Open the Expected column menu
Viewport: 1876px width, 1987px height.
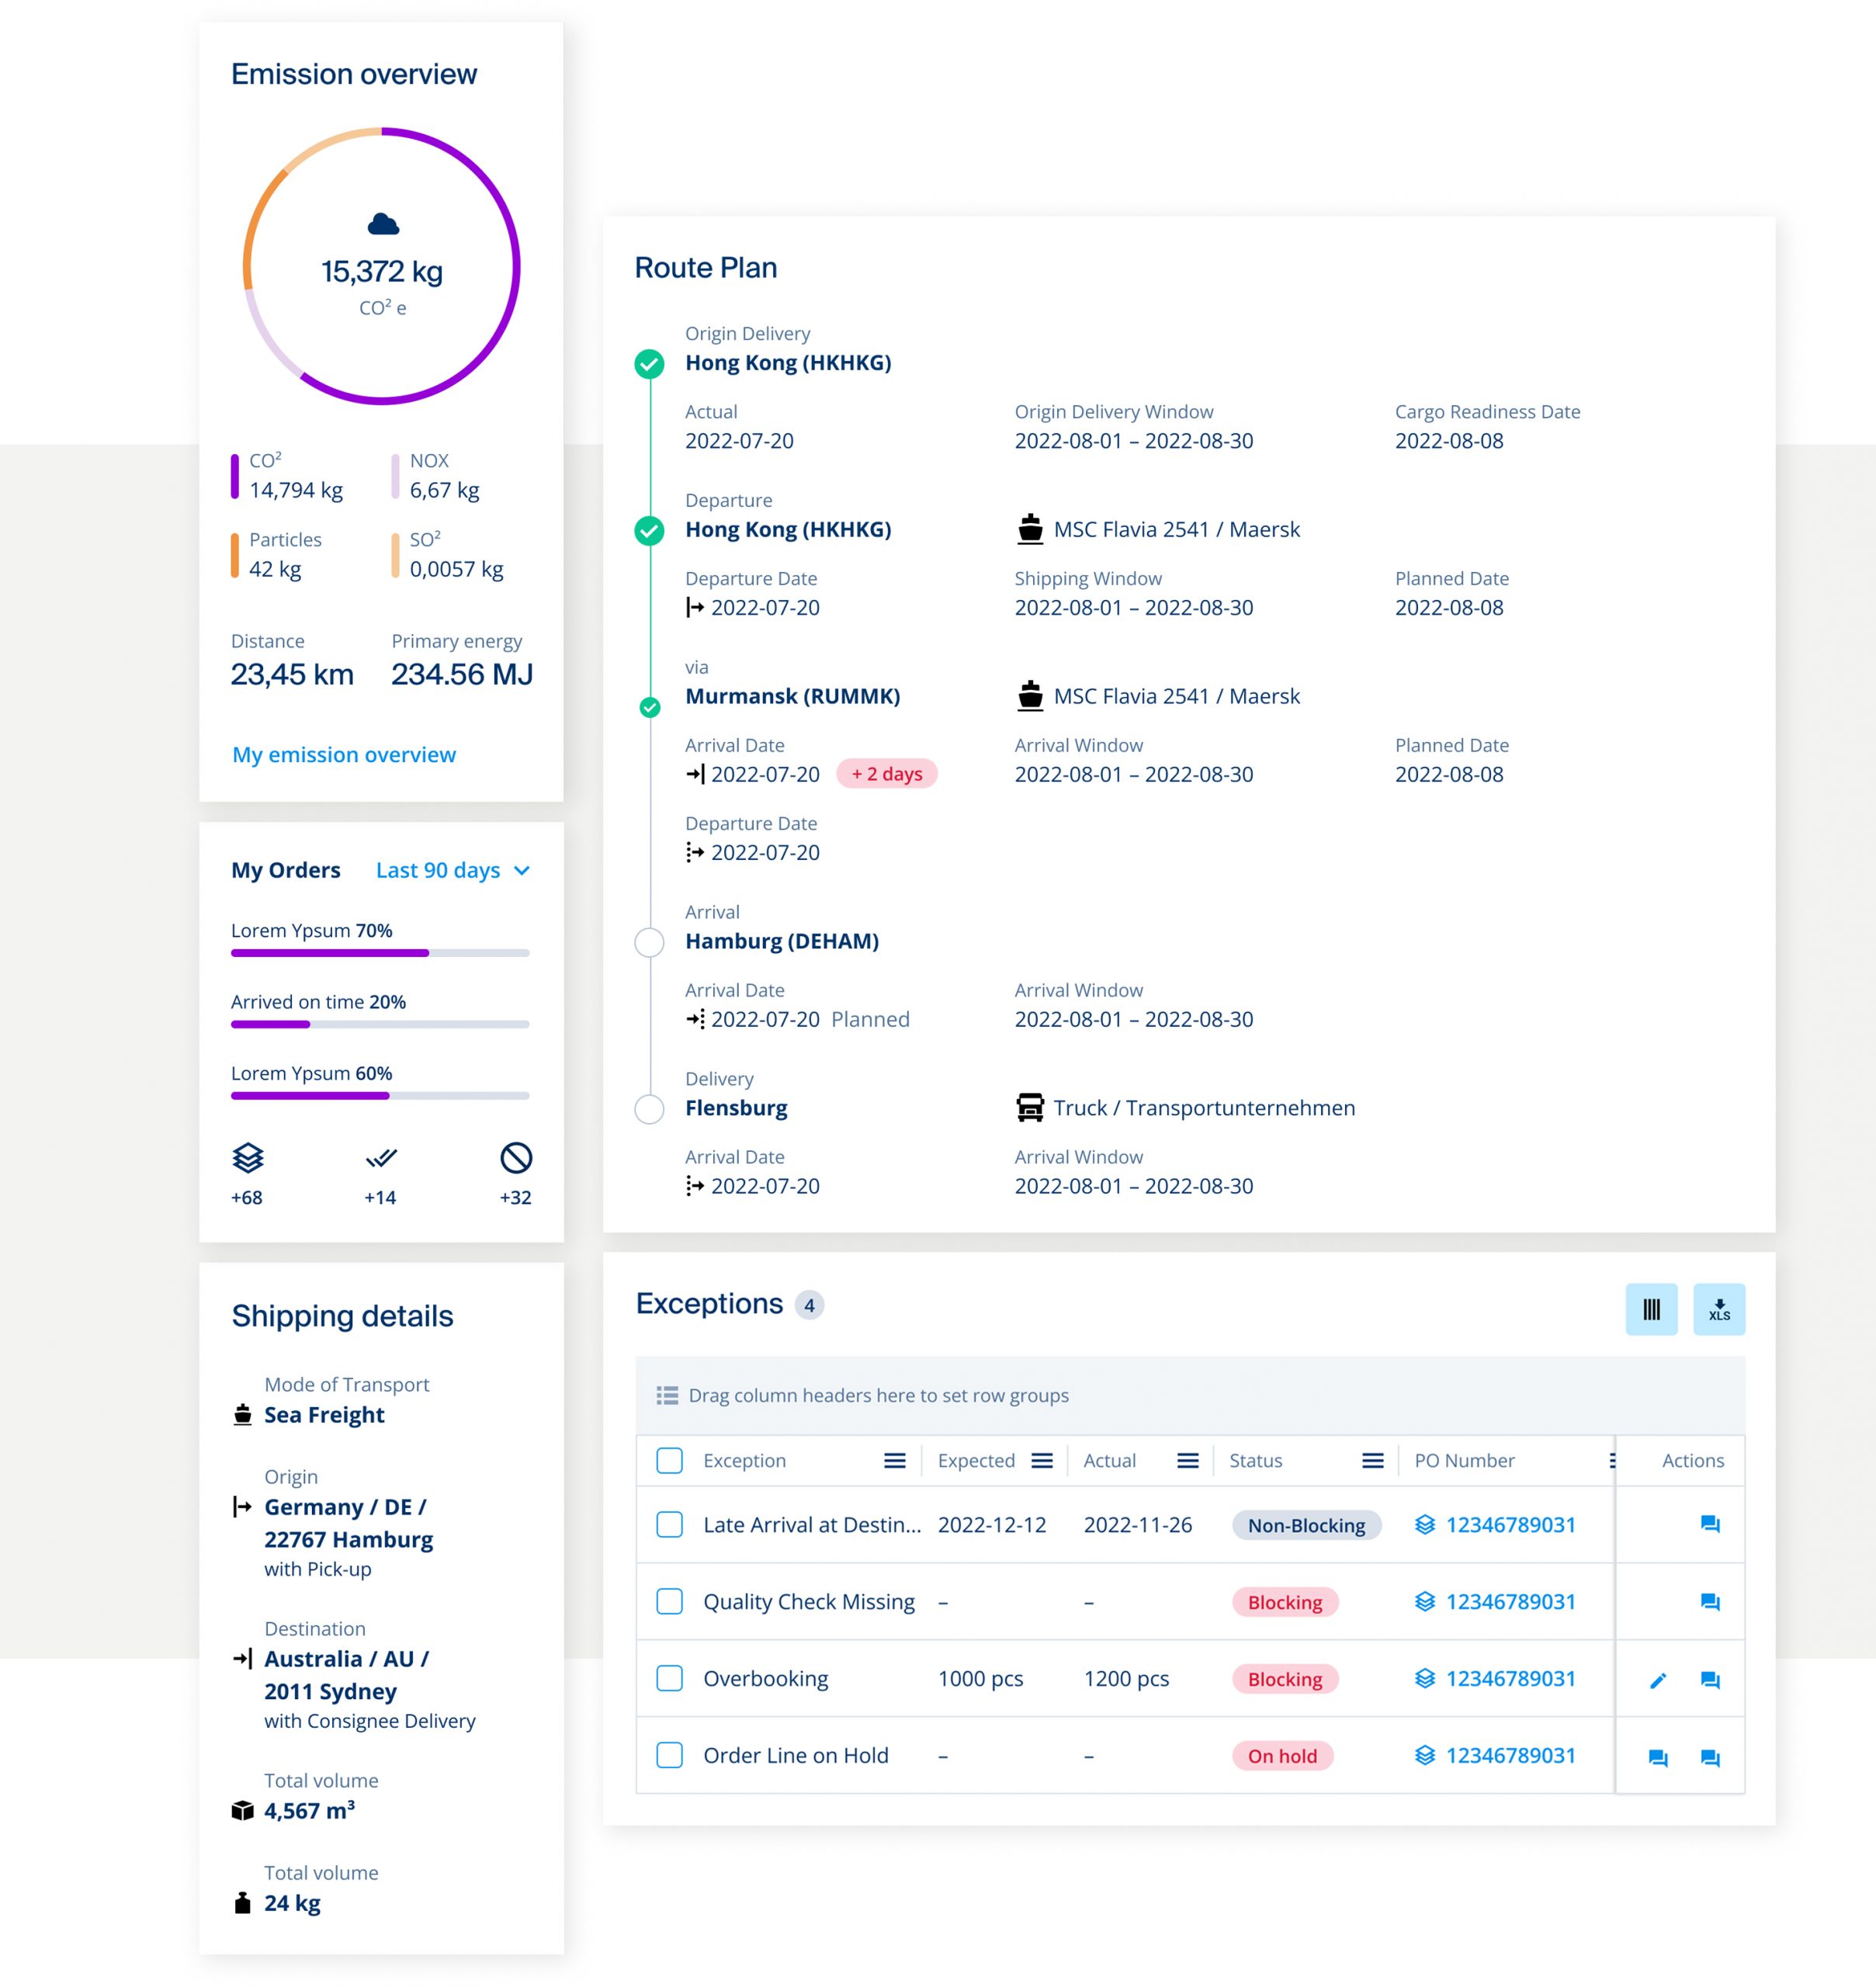[1041, 1461]
